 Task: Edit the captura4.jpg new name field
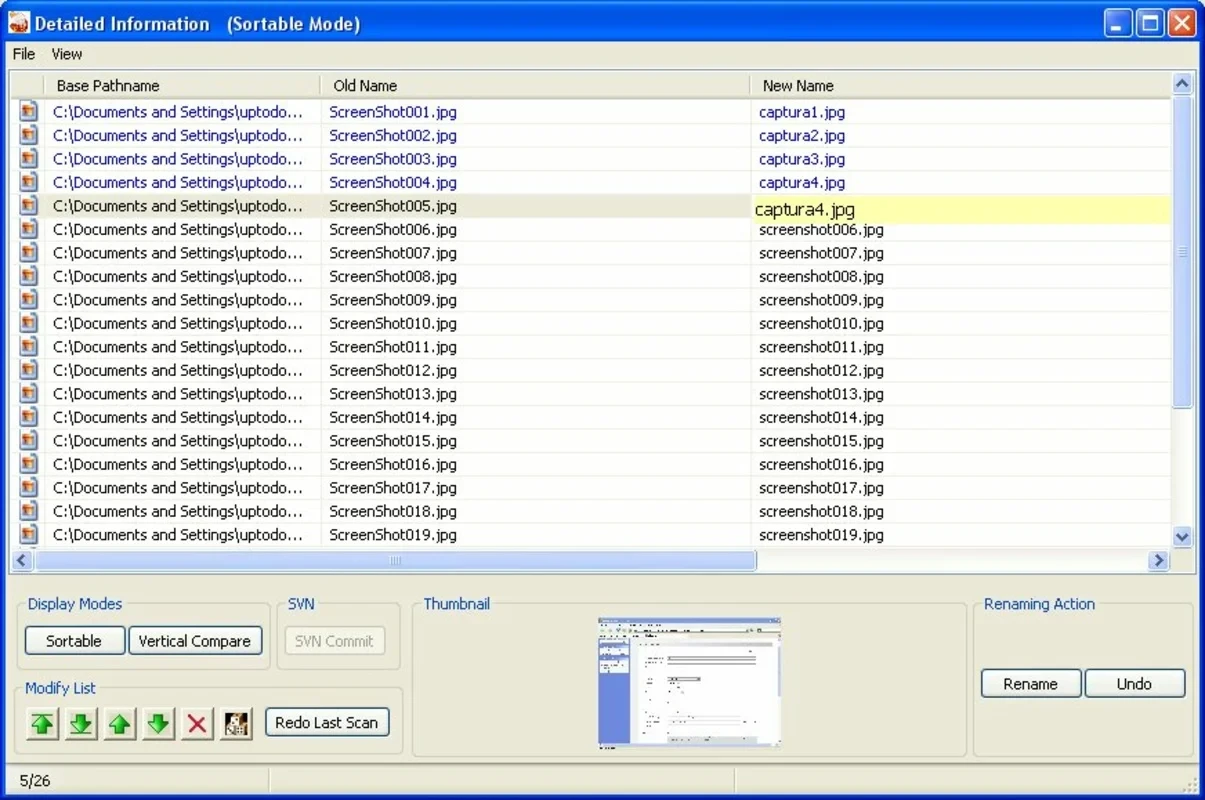click(958, 209)
